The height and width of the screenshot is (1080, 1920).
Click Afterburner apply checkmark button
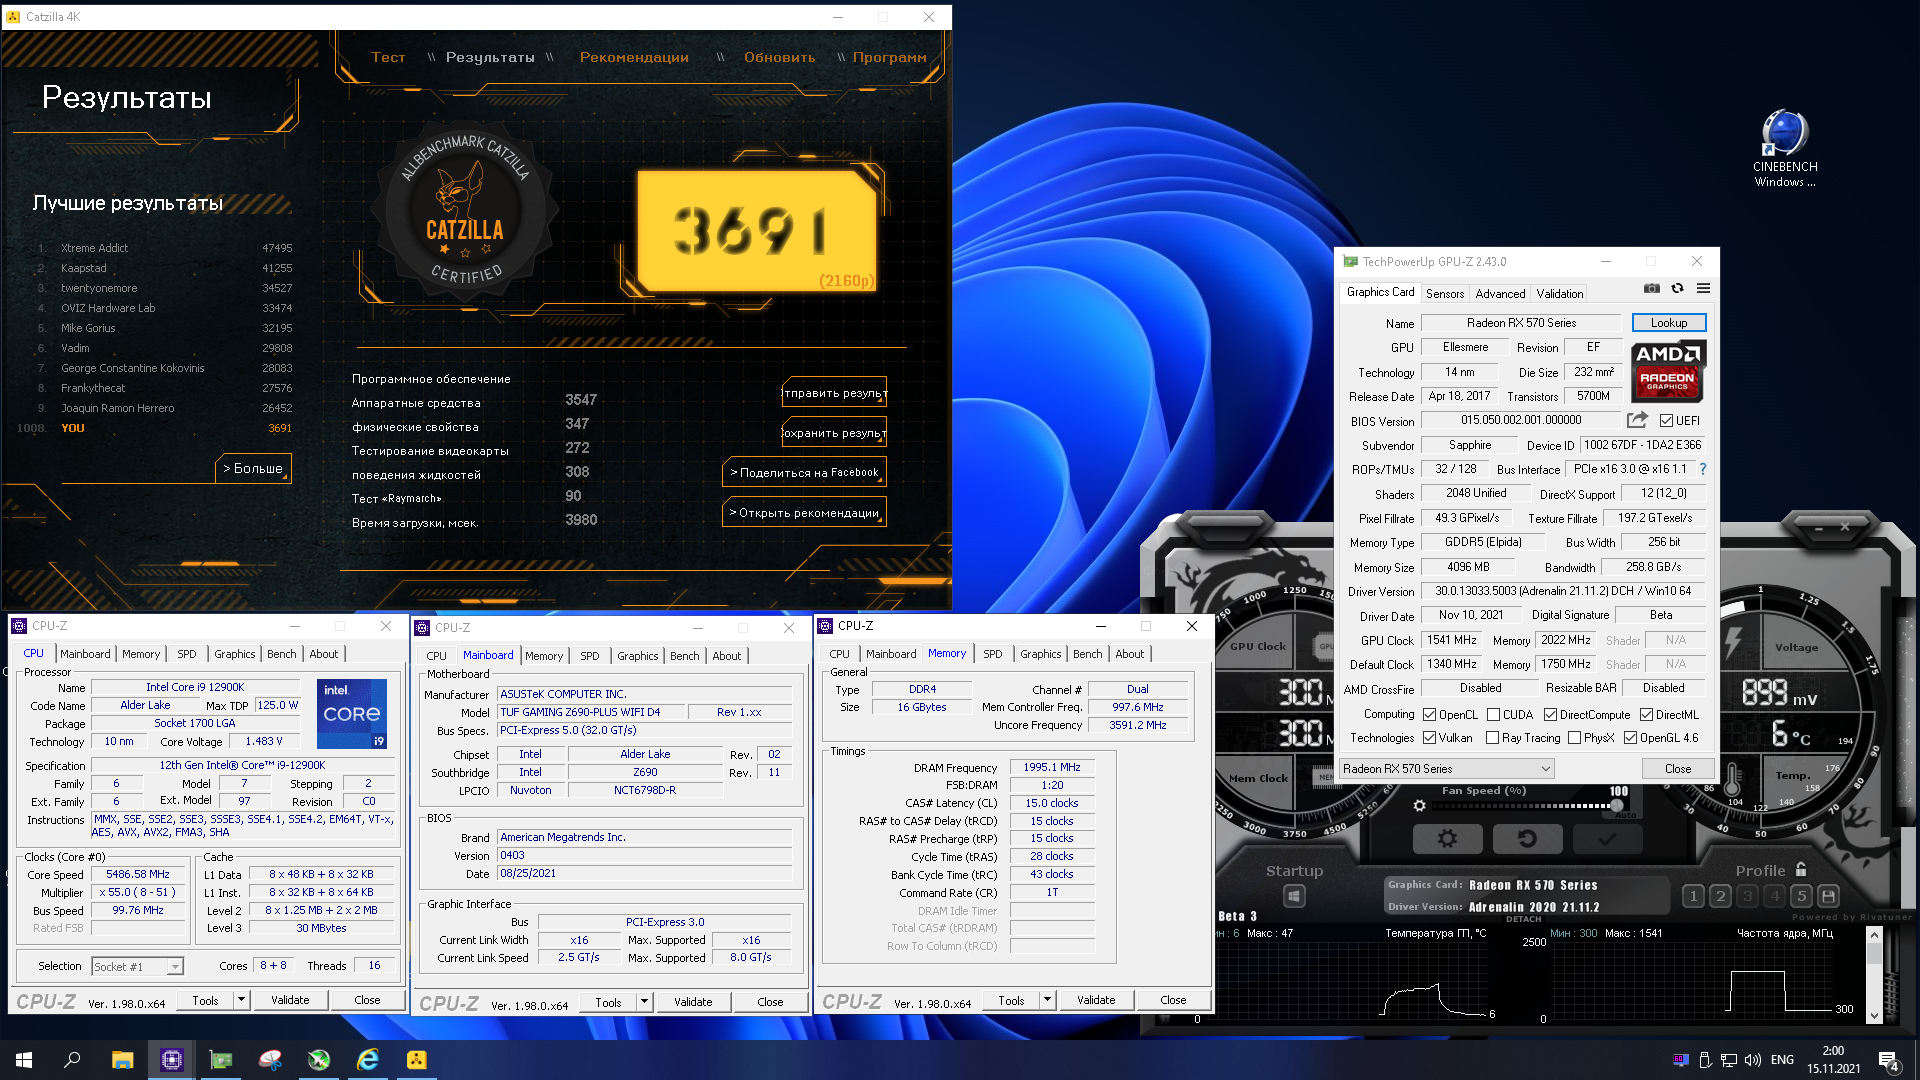[x=1607, y=839]
